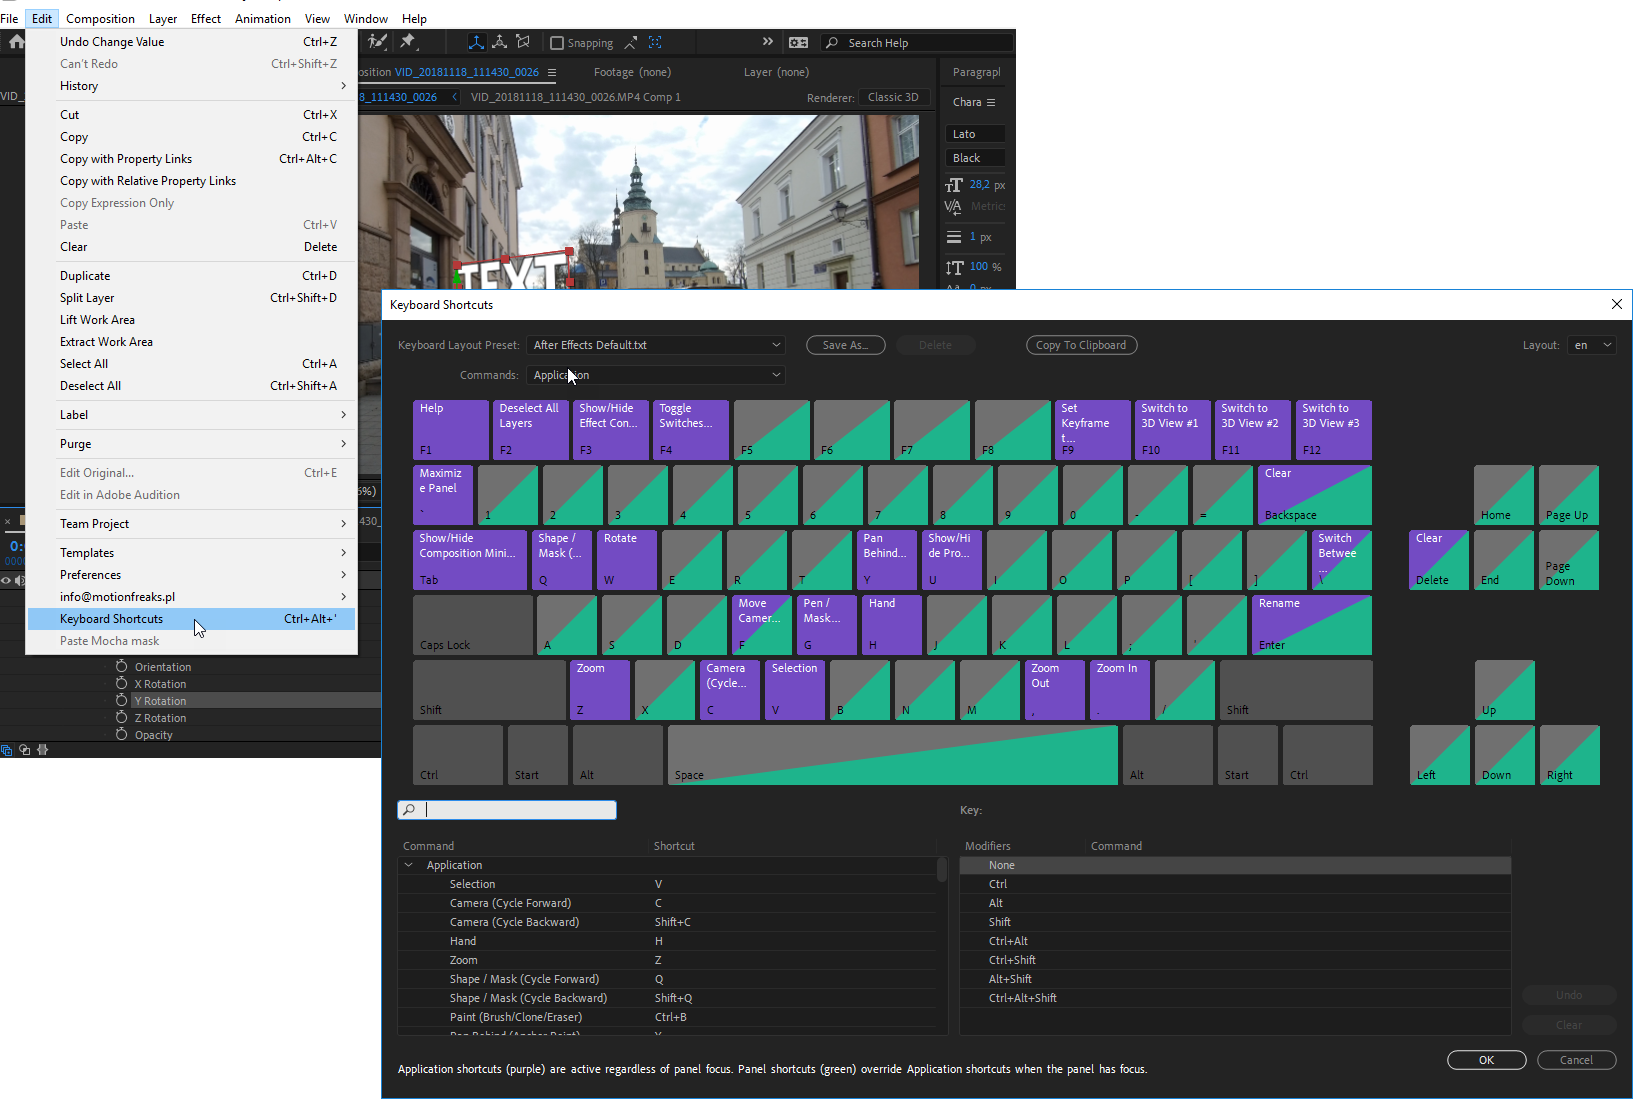Enable the Snapping checkbox
1633x1099 pixels.
pyautogui.click(x=557, y=43)
